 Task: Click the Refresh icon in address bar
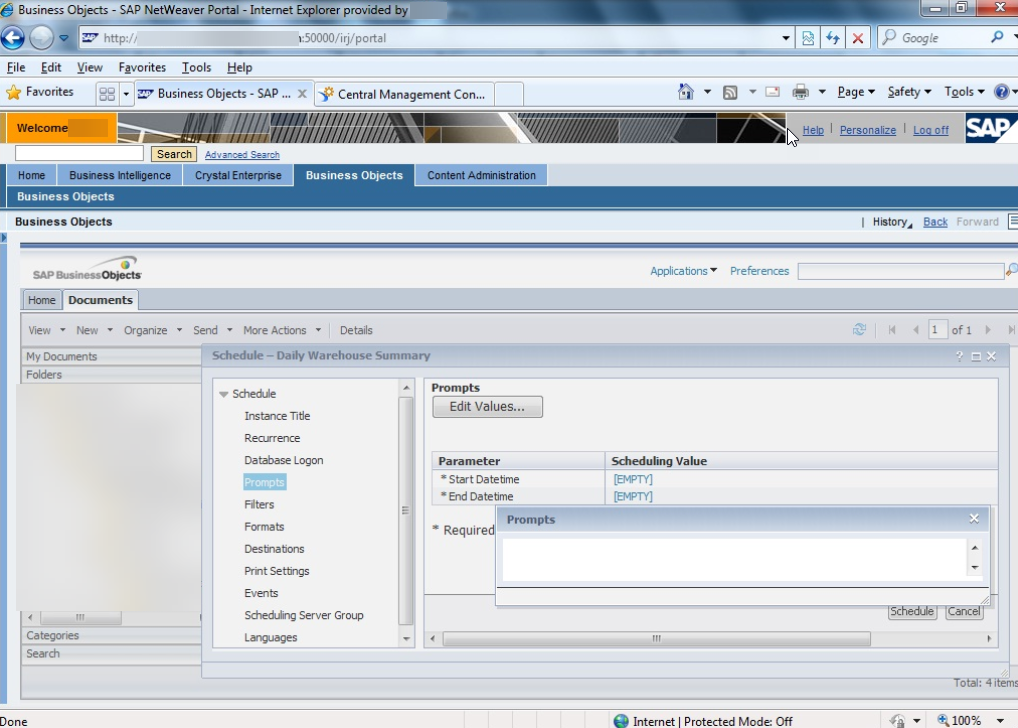click(x=833, y=38)
